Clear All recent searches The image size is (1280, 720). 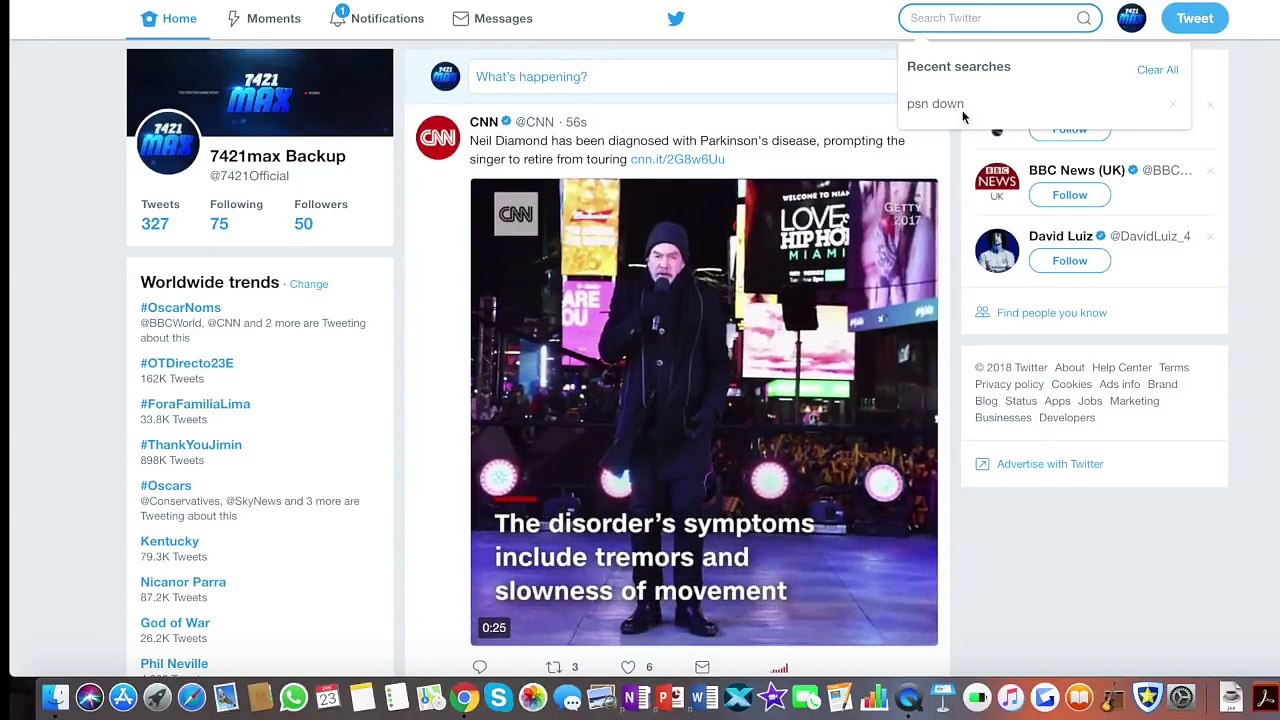(1157, 70)
